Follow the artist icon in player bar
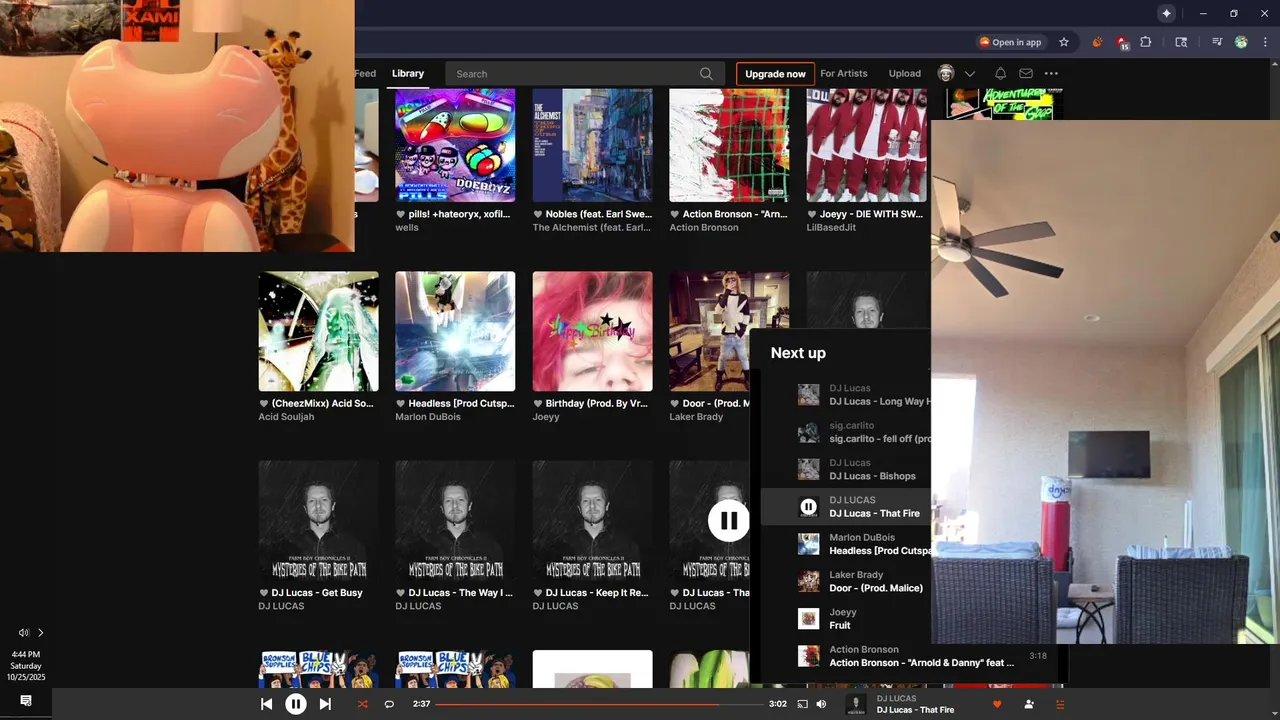The image size is (1280, 720). (x=1029, y=704)
